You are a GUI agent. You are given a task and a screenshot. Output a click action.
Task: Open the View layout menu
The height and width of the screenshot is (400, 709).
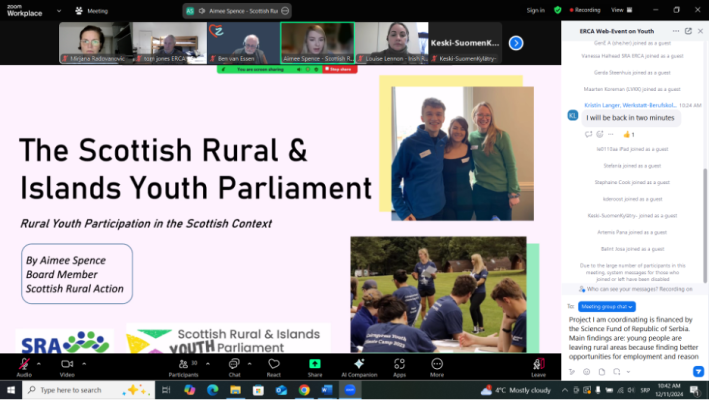point(620,10)
